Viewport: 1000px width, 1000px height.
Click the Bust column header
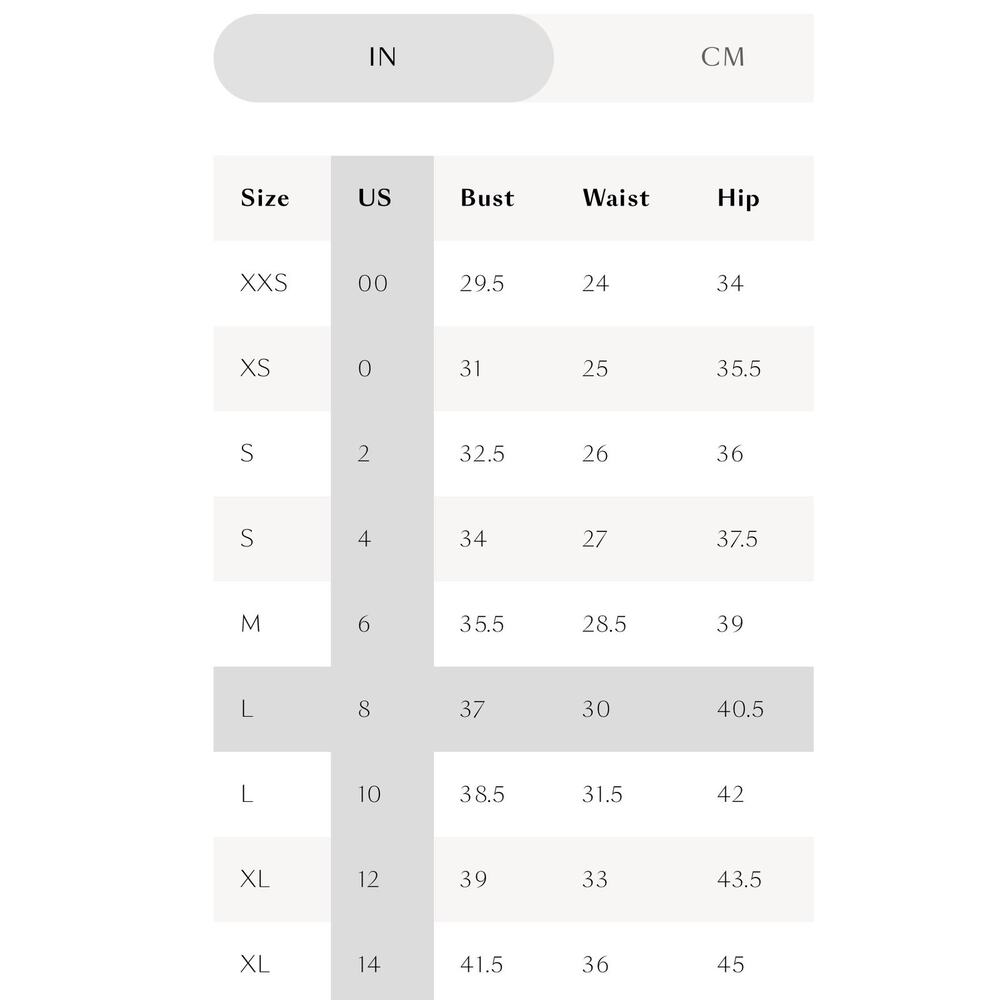pos(487,198)
